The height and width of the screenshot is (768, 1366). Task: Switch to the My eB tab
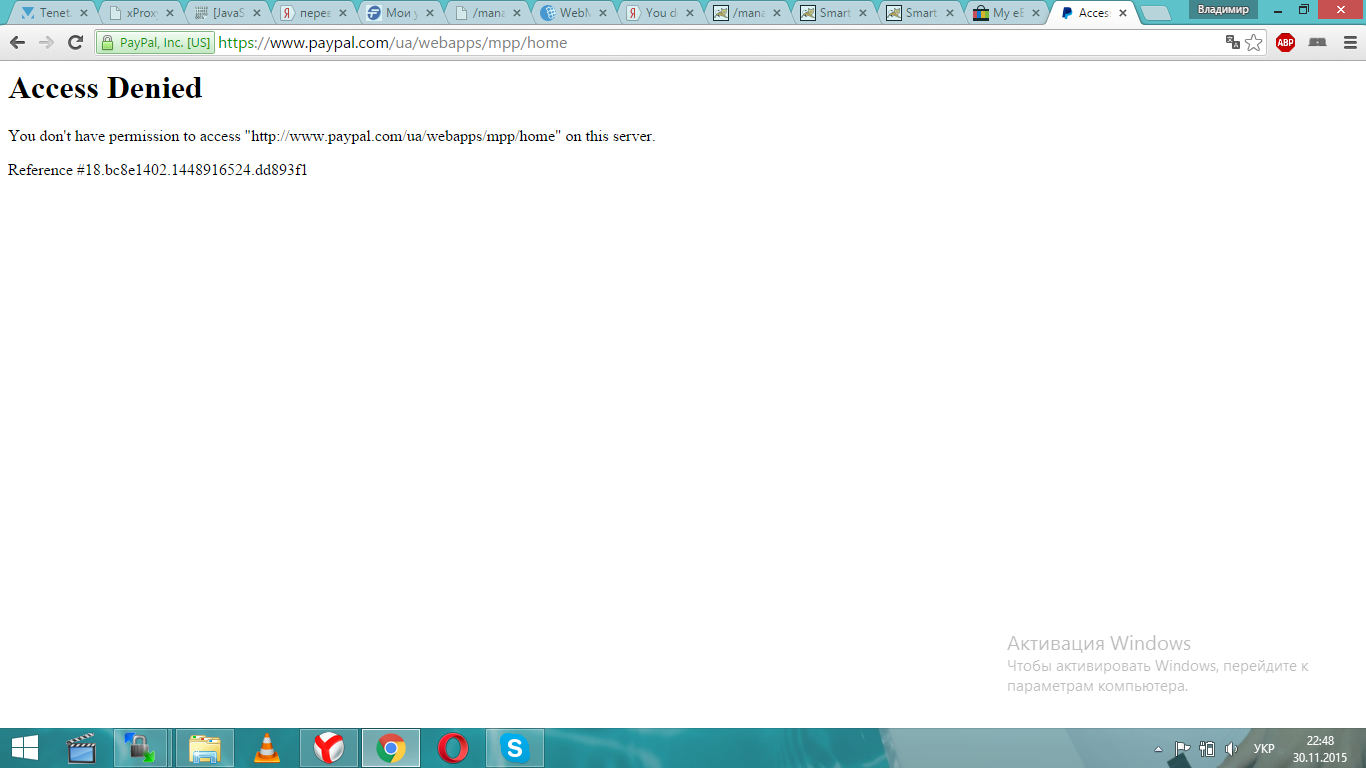tap(1004, 13)
